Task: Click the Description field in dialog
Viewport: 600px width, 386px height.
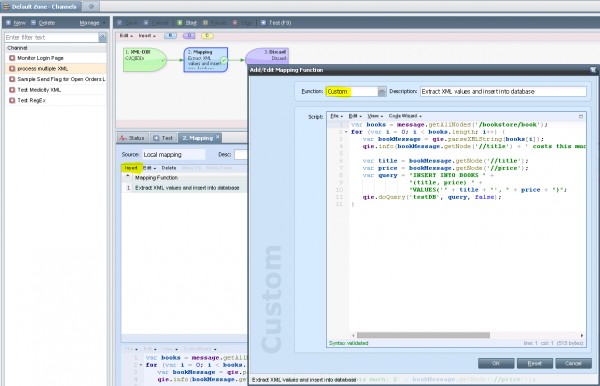Action: 503,91
